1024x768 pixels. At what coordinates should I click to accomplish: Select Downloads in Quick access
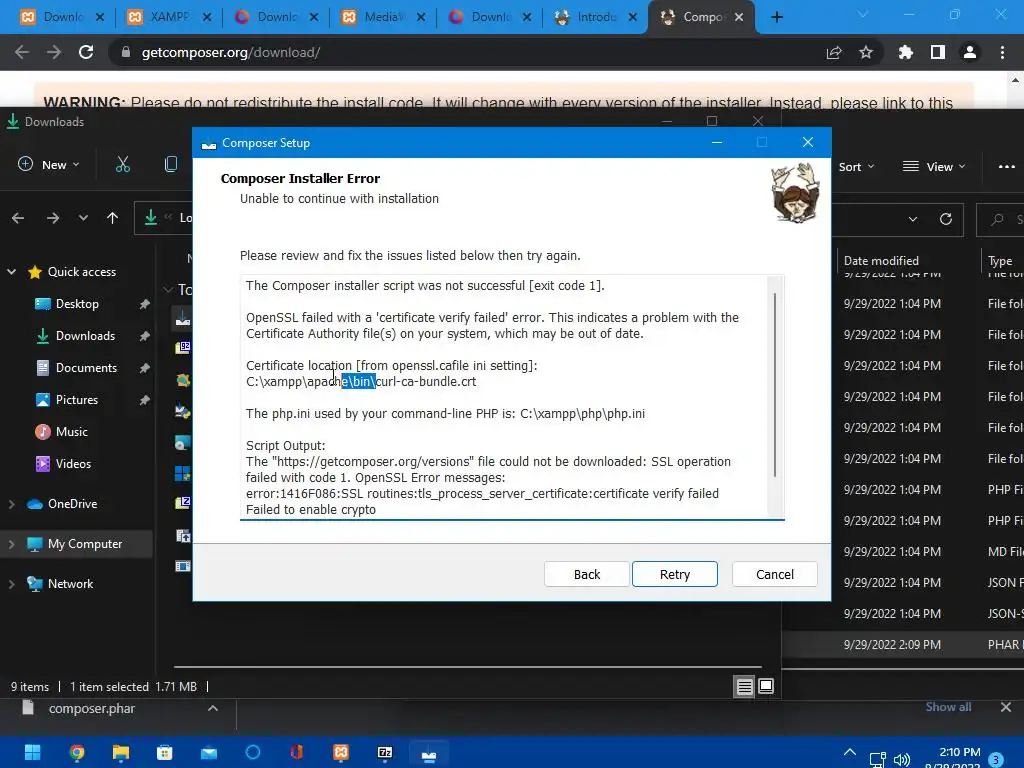click(85, 336)
